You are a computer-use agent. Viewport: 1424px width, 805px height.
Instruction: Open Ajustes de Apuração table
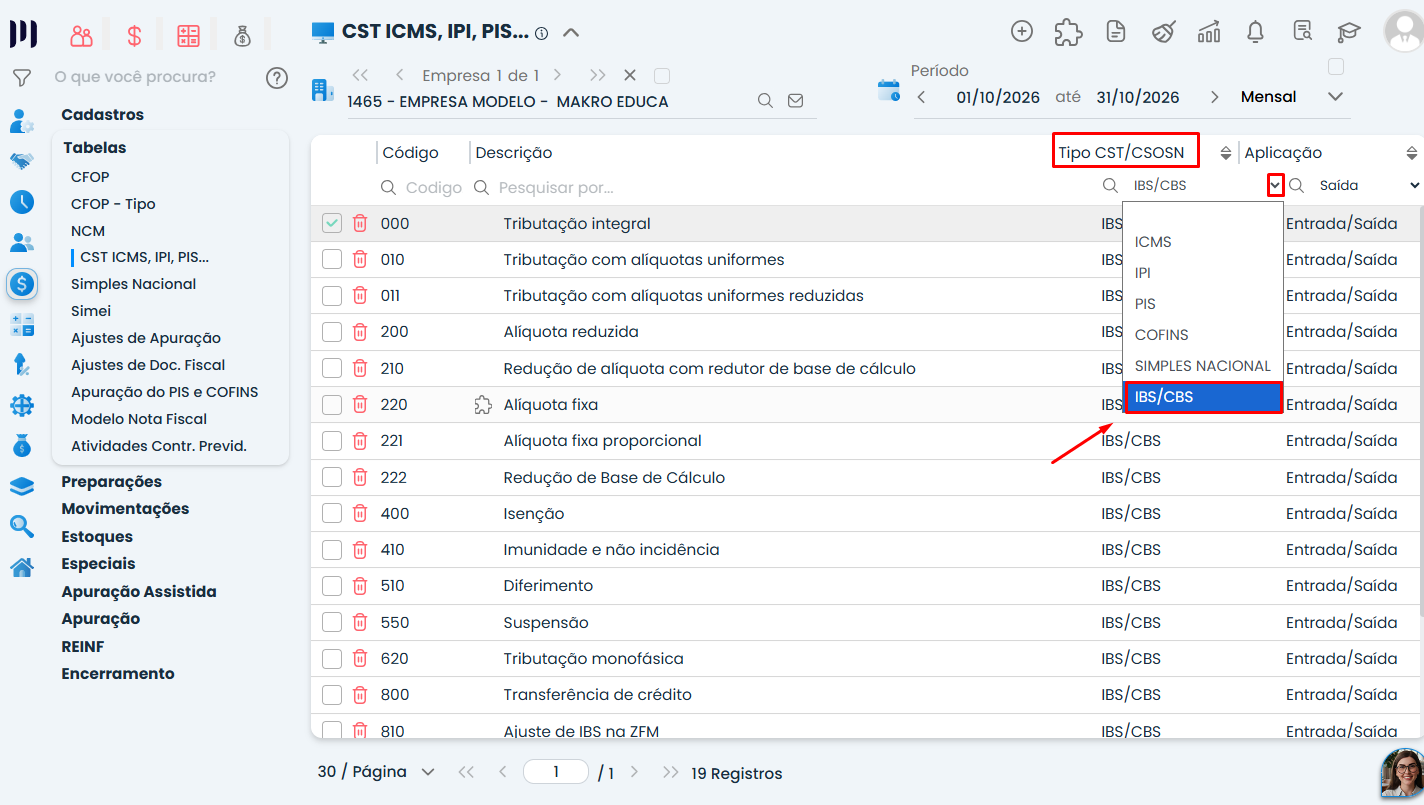(x=146, y=338)
